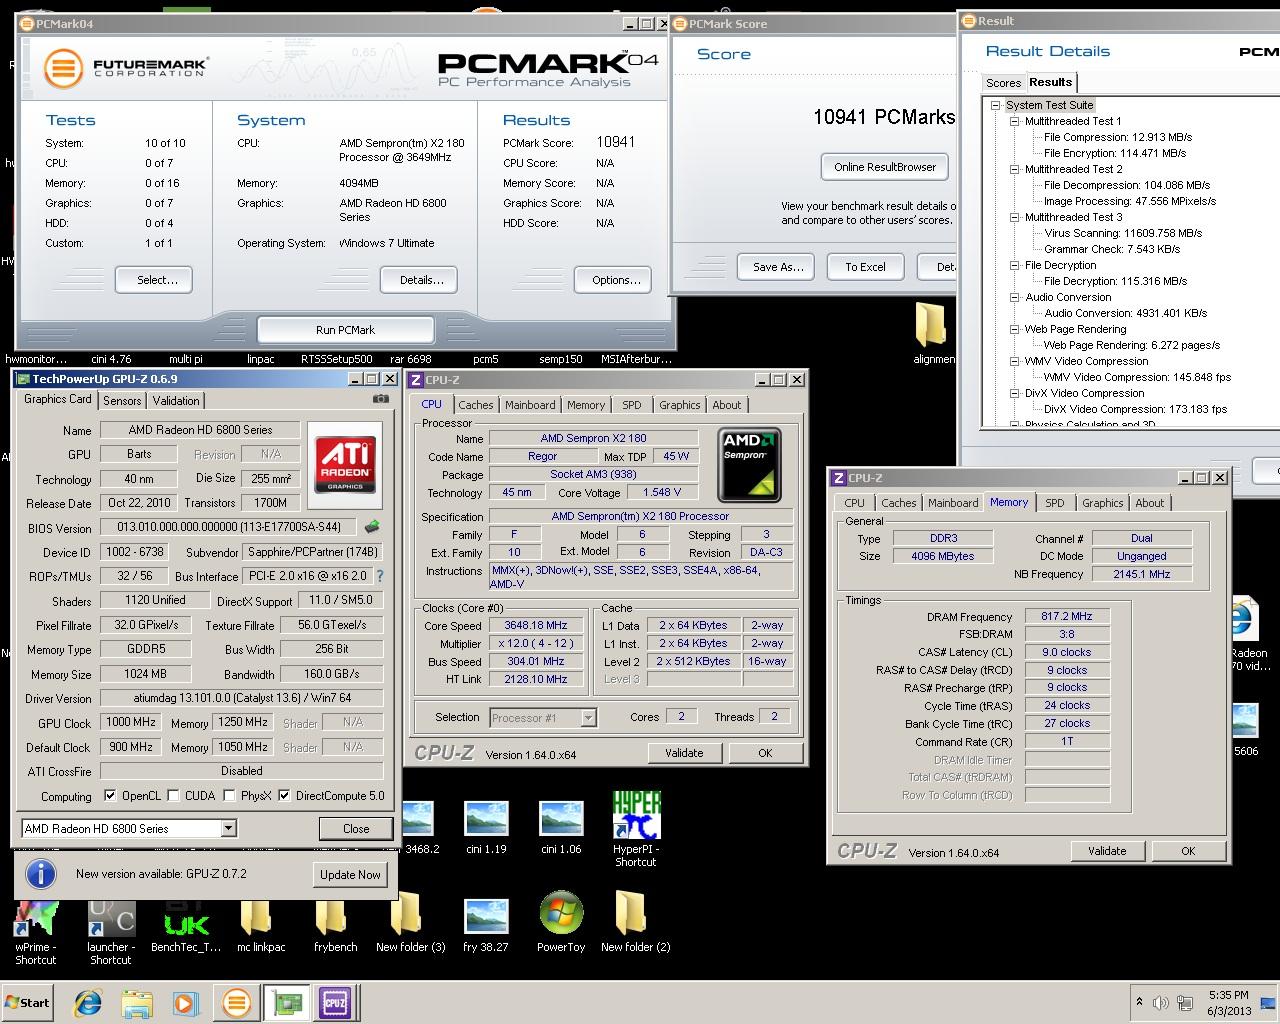Collapse the Audio Conversion tree node
1280x1024 pixels.
click(x=1014, y=297)
